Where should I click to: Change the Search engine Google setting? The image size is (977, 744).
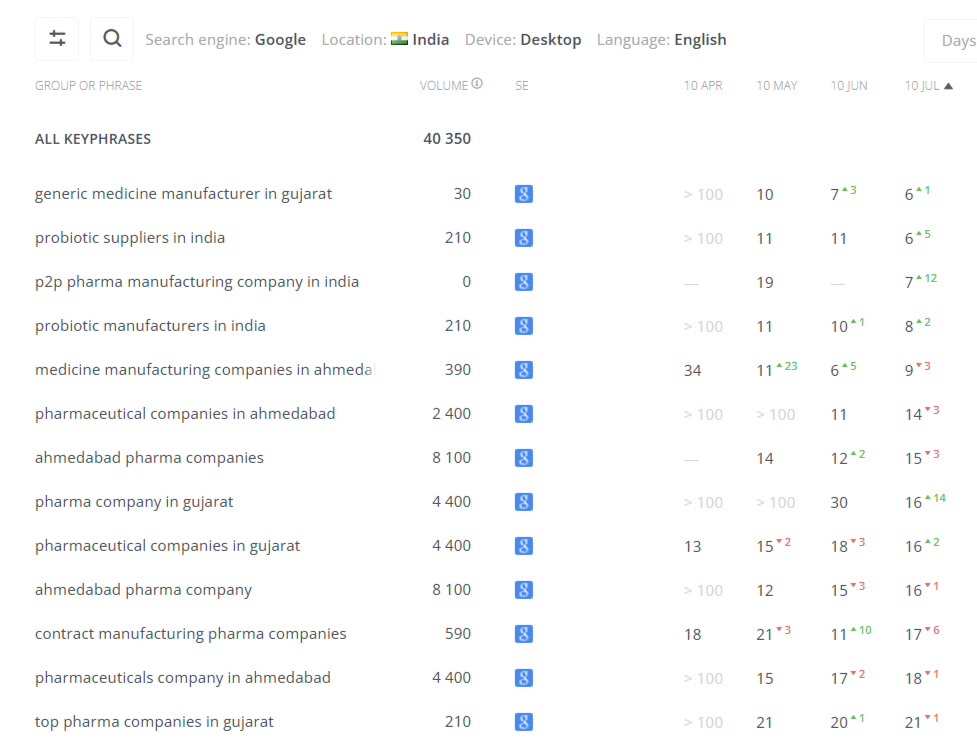[x=226, y=40]
